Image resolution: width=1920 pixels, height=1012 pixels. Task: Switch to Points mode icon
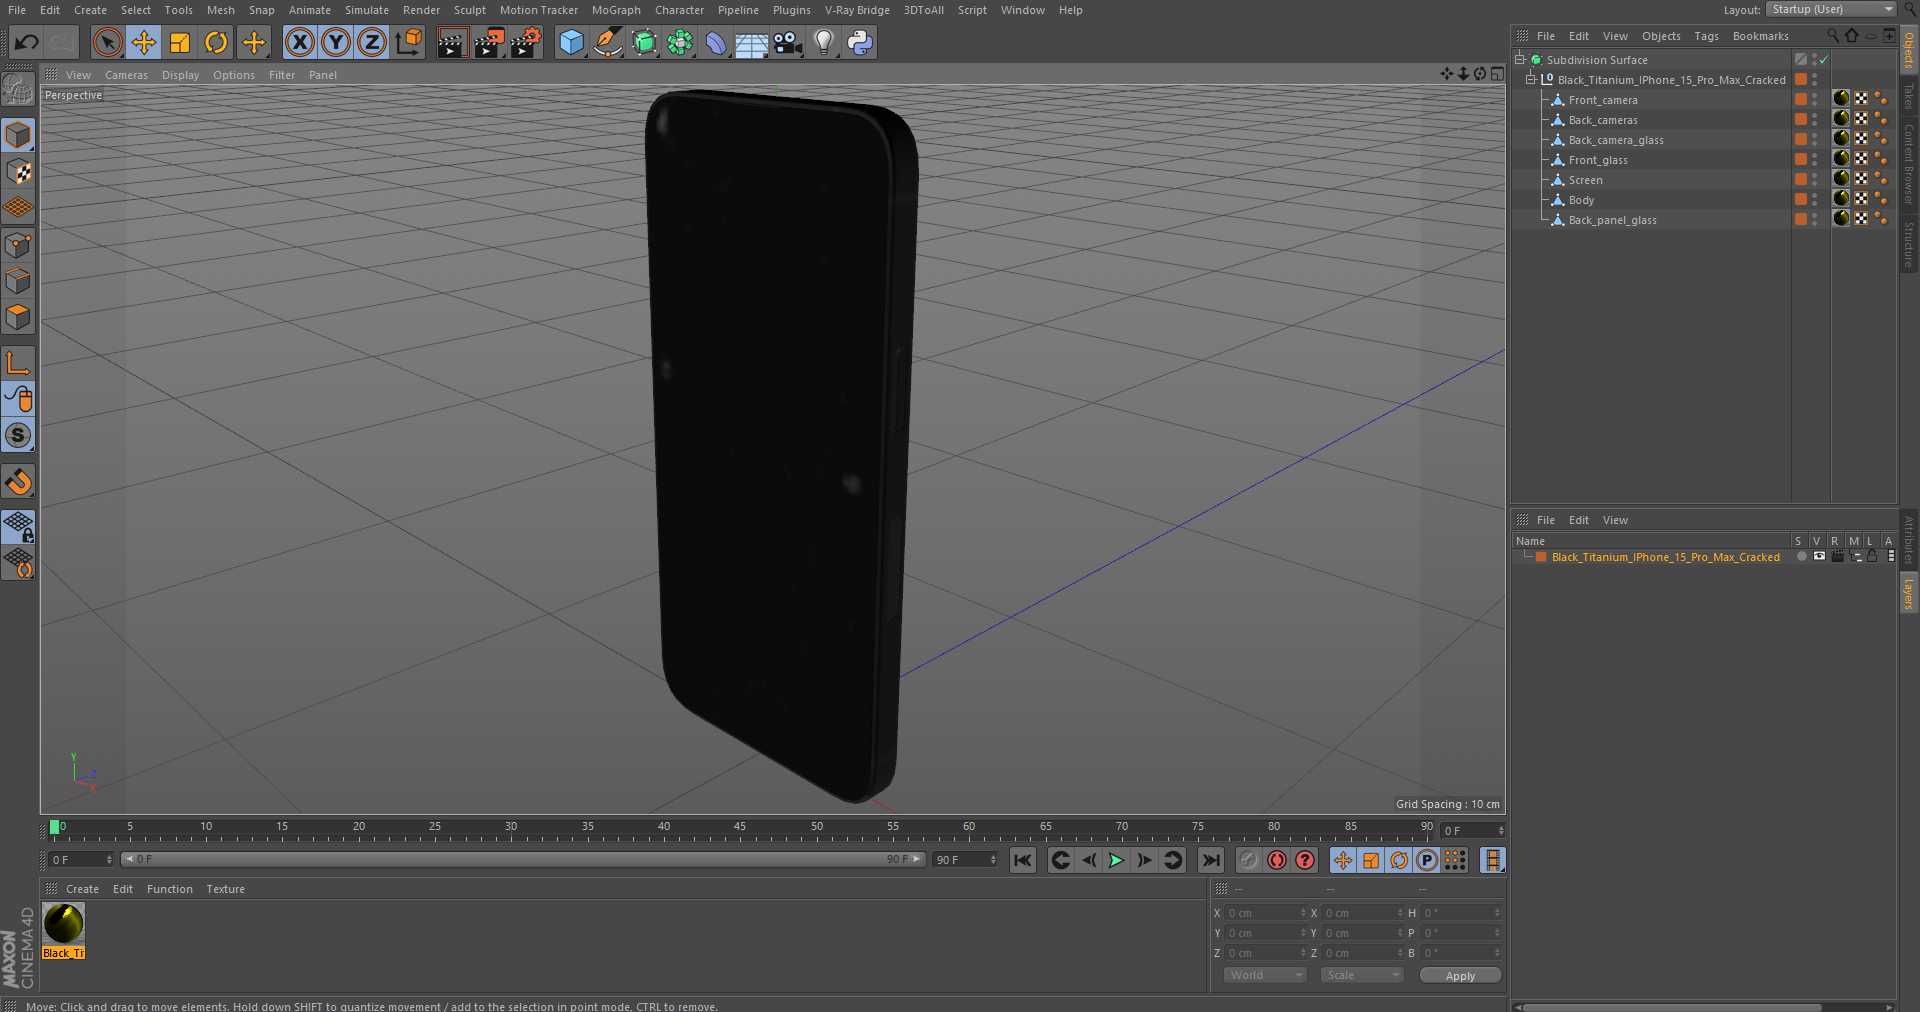[19, 244]
